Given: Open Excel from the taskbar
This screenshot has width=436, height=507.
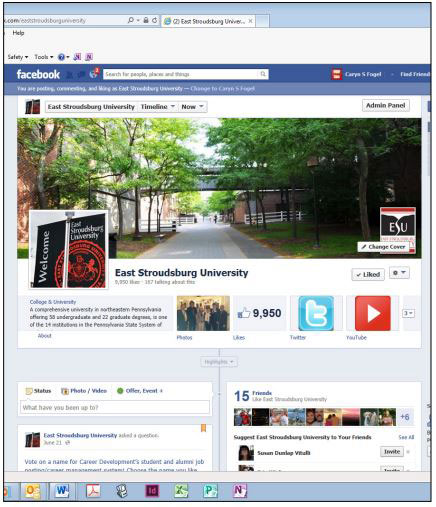Looking at the screenshot, I should pos(181,491).
